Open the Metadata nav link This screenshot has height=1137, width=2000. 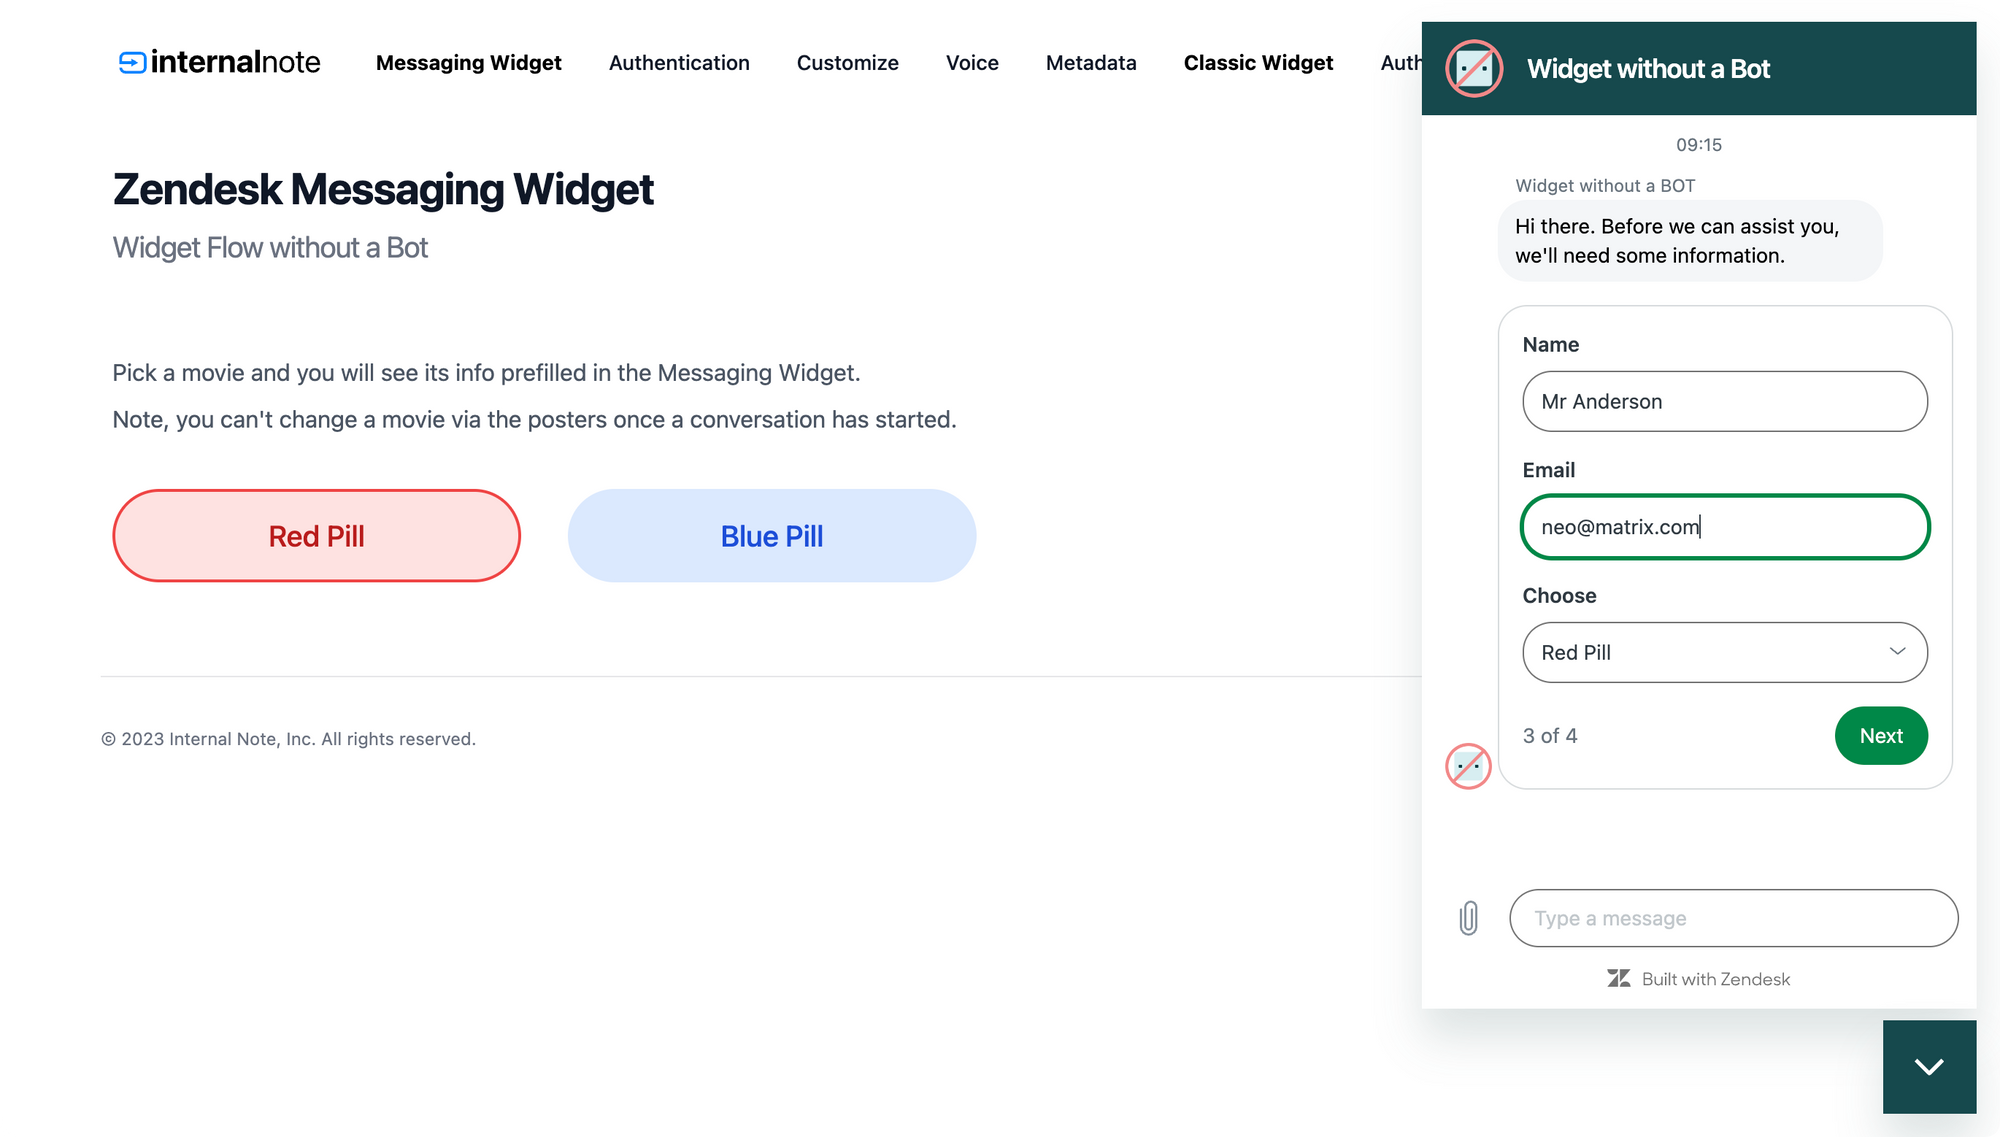click(x=1091, y=62)
